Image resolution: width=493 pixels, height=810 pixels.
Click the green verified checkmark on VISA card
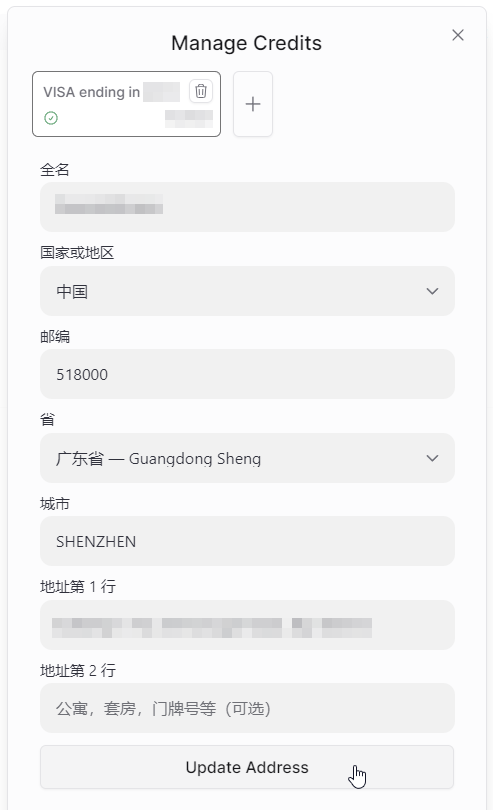[51, 118]
